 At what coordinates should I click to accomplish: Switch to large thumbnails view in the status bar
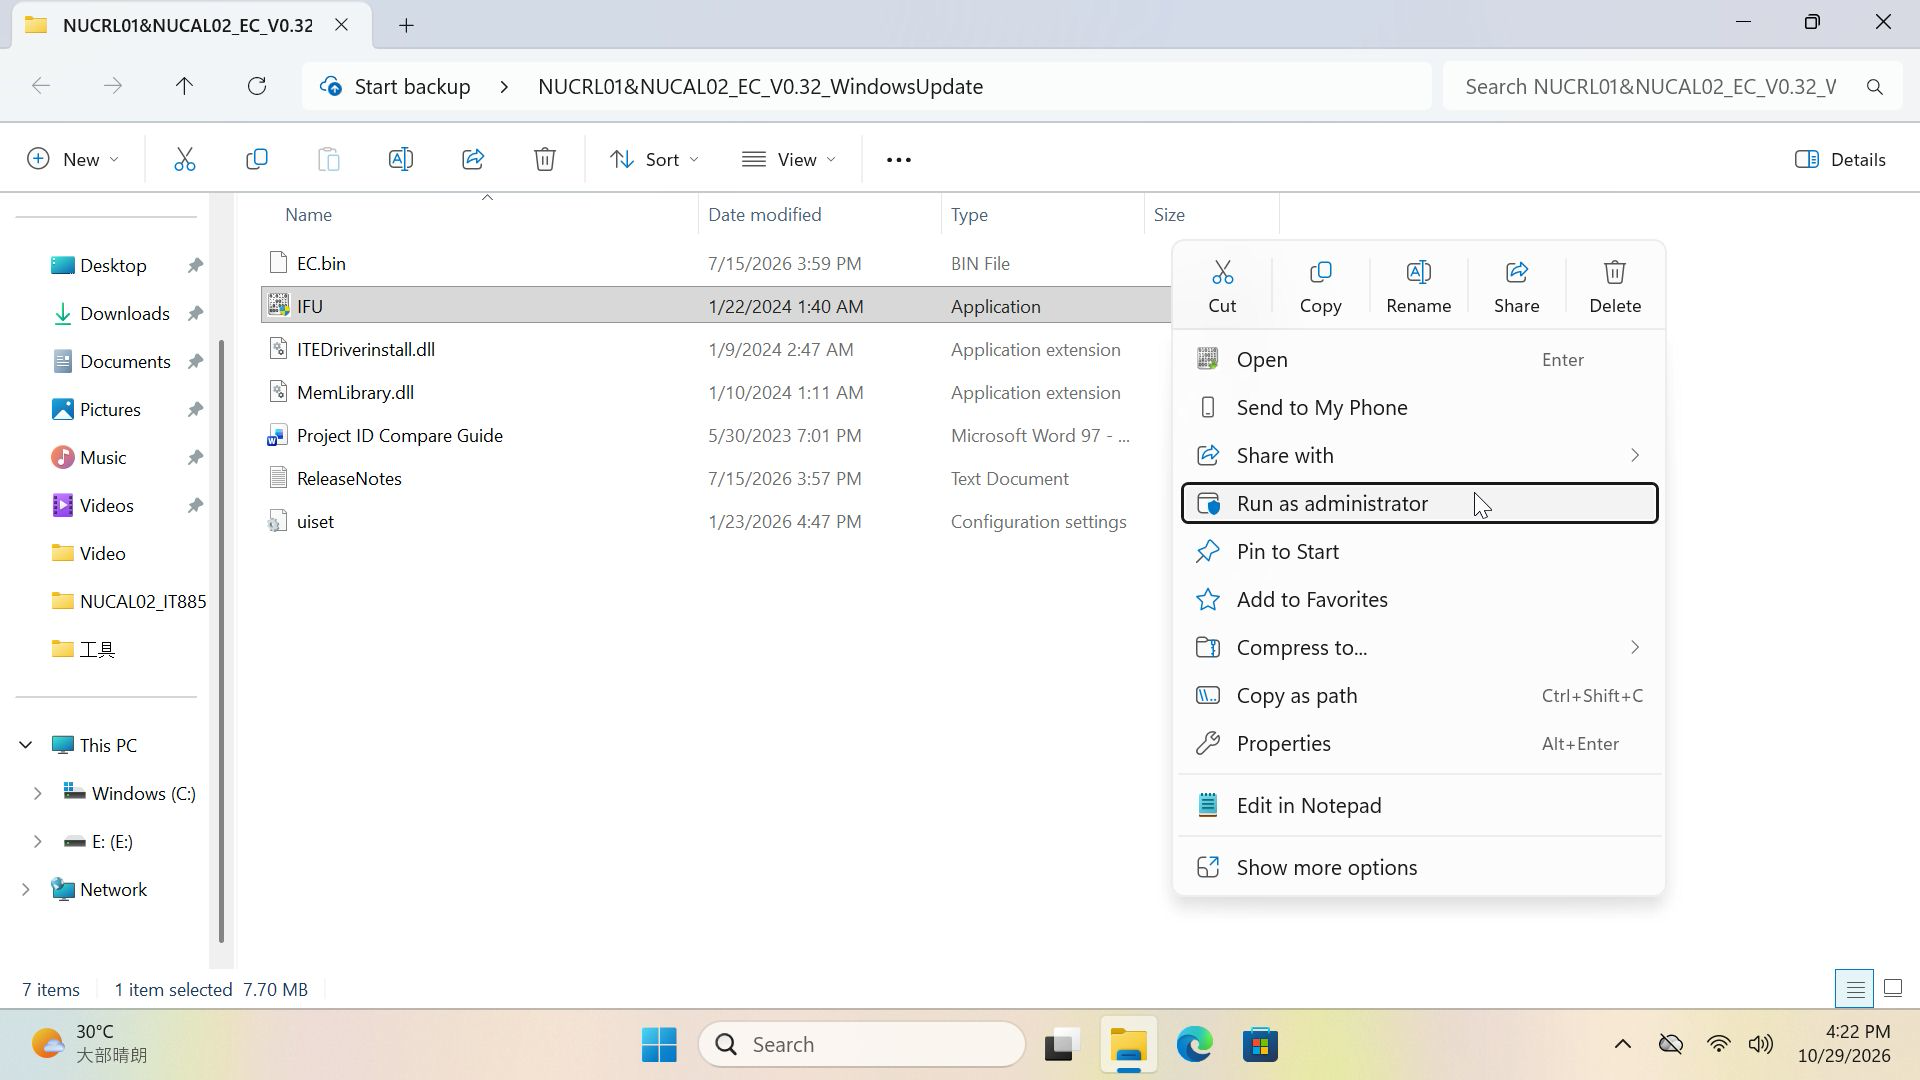pyautogui.click(x=1892, y=989)
